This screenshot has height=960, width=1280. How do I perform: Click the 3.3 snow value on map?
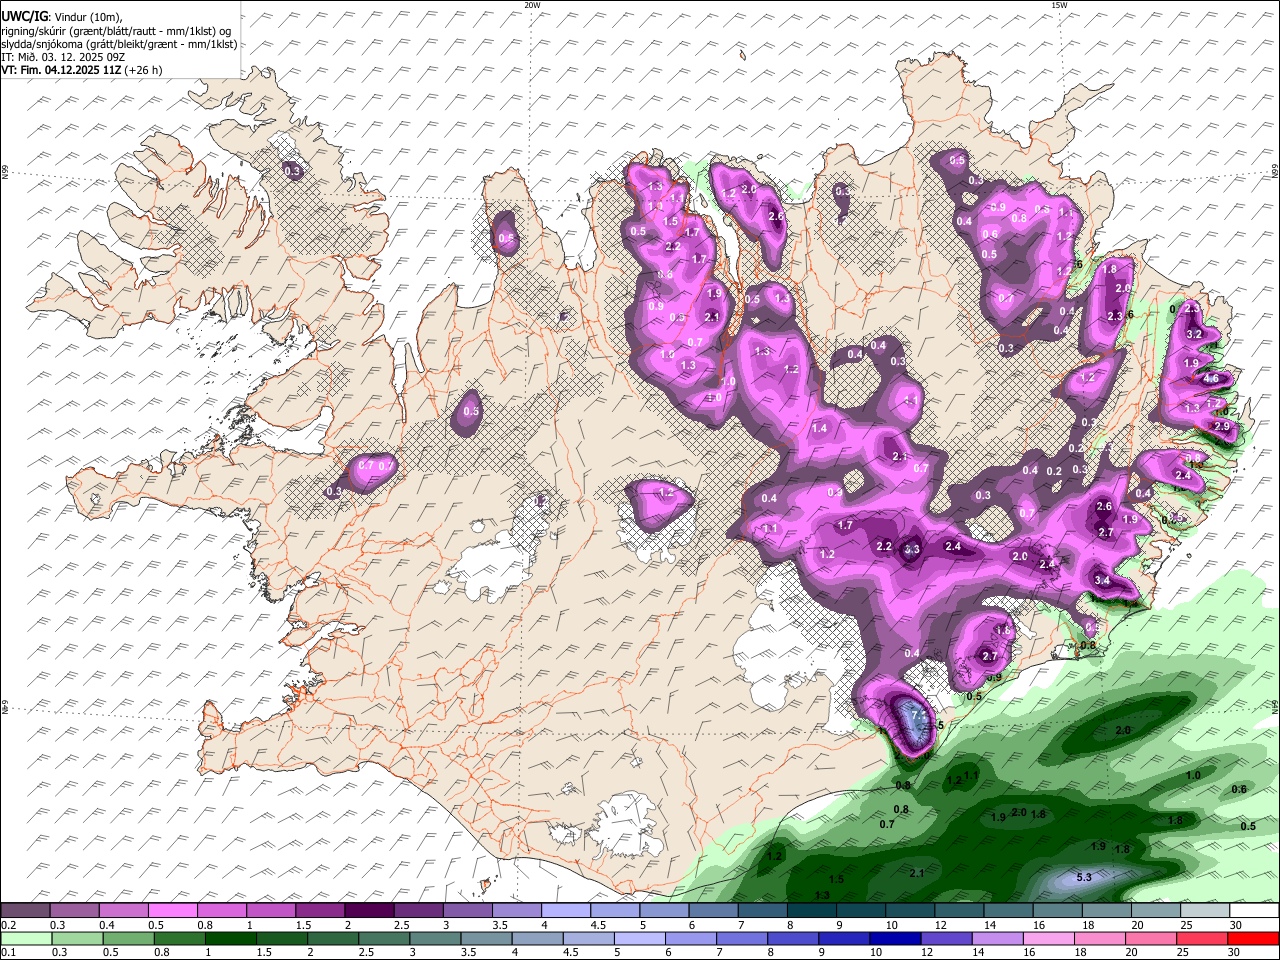pos(911,550)
